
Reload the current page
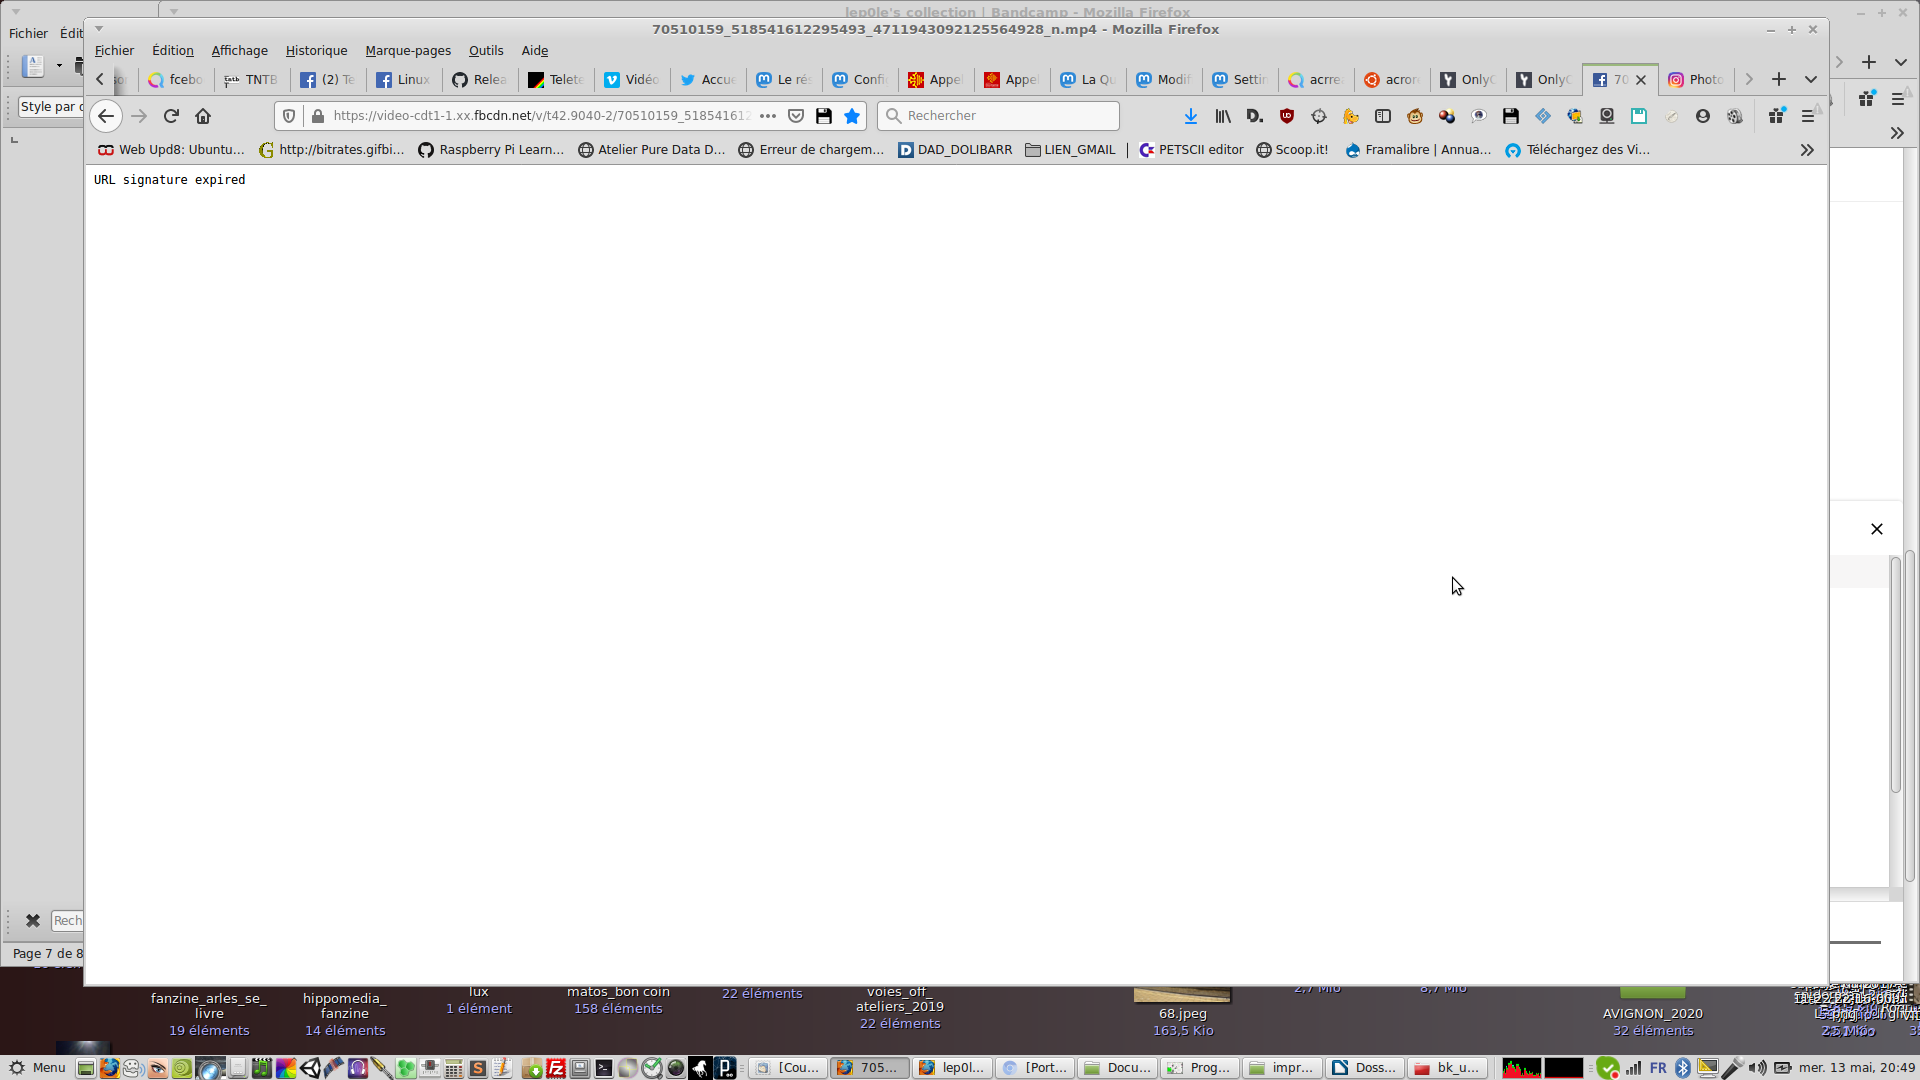171,116
